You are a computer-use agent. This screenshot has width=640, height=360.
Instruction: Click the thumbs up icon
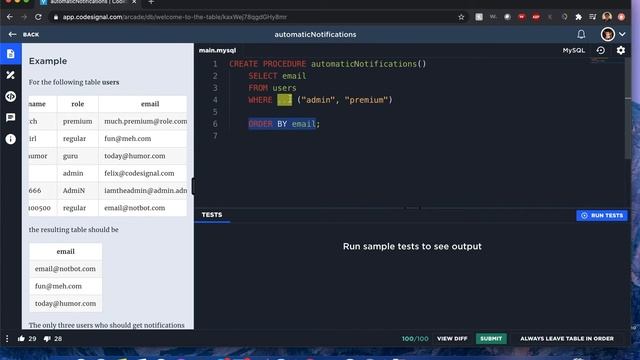pyautogui.click(x=21, y=338)
